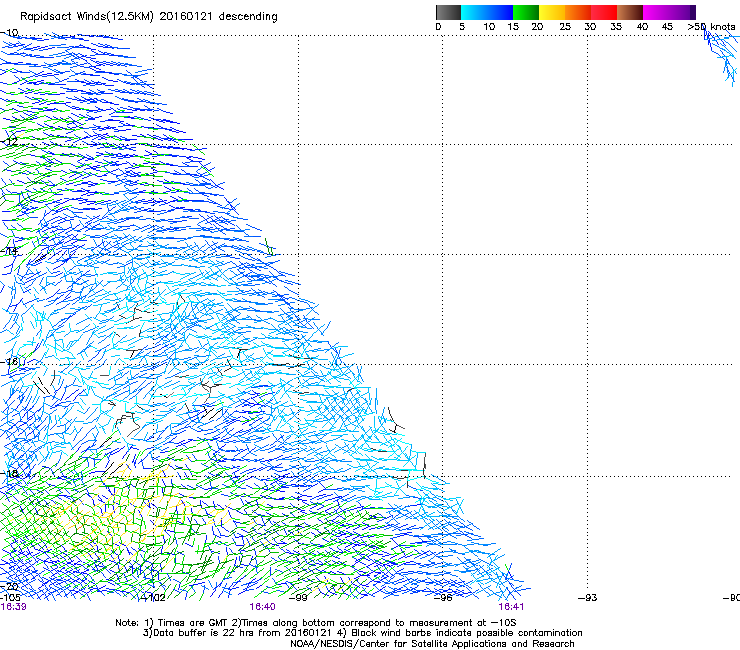
Task: Select the "Data buffer is 22 hrs" note line
Action: (x=362, y=633)
